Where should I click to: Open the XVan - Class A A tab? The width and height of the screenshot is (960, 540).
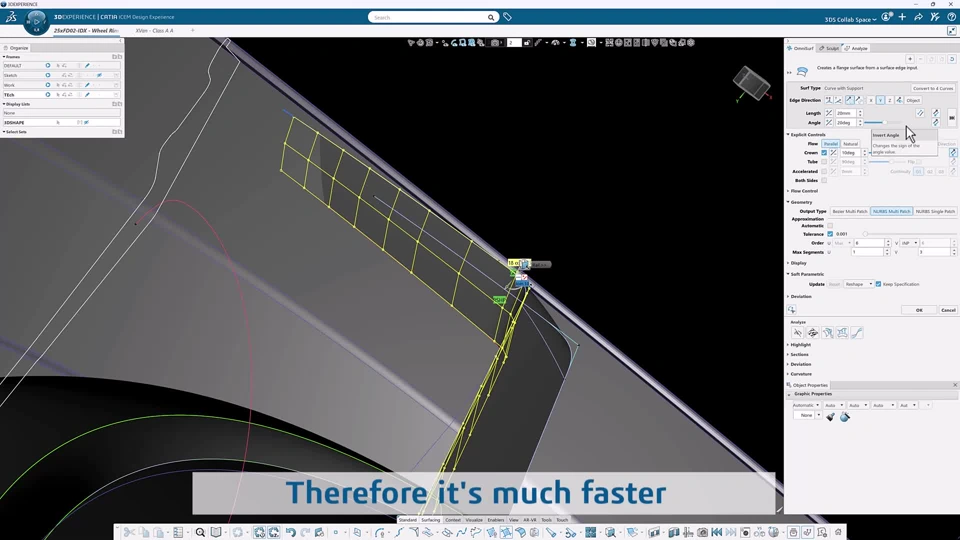point(154,31)
